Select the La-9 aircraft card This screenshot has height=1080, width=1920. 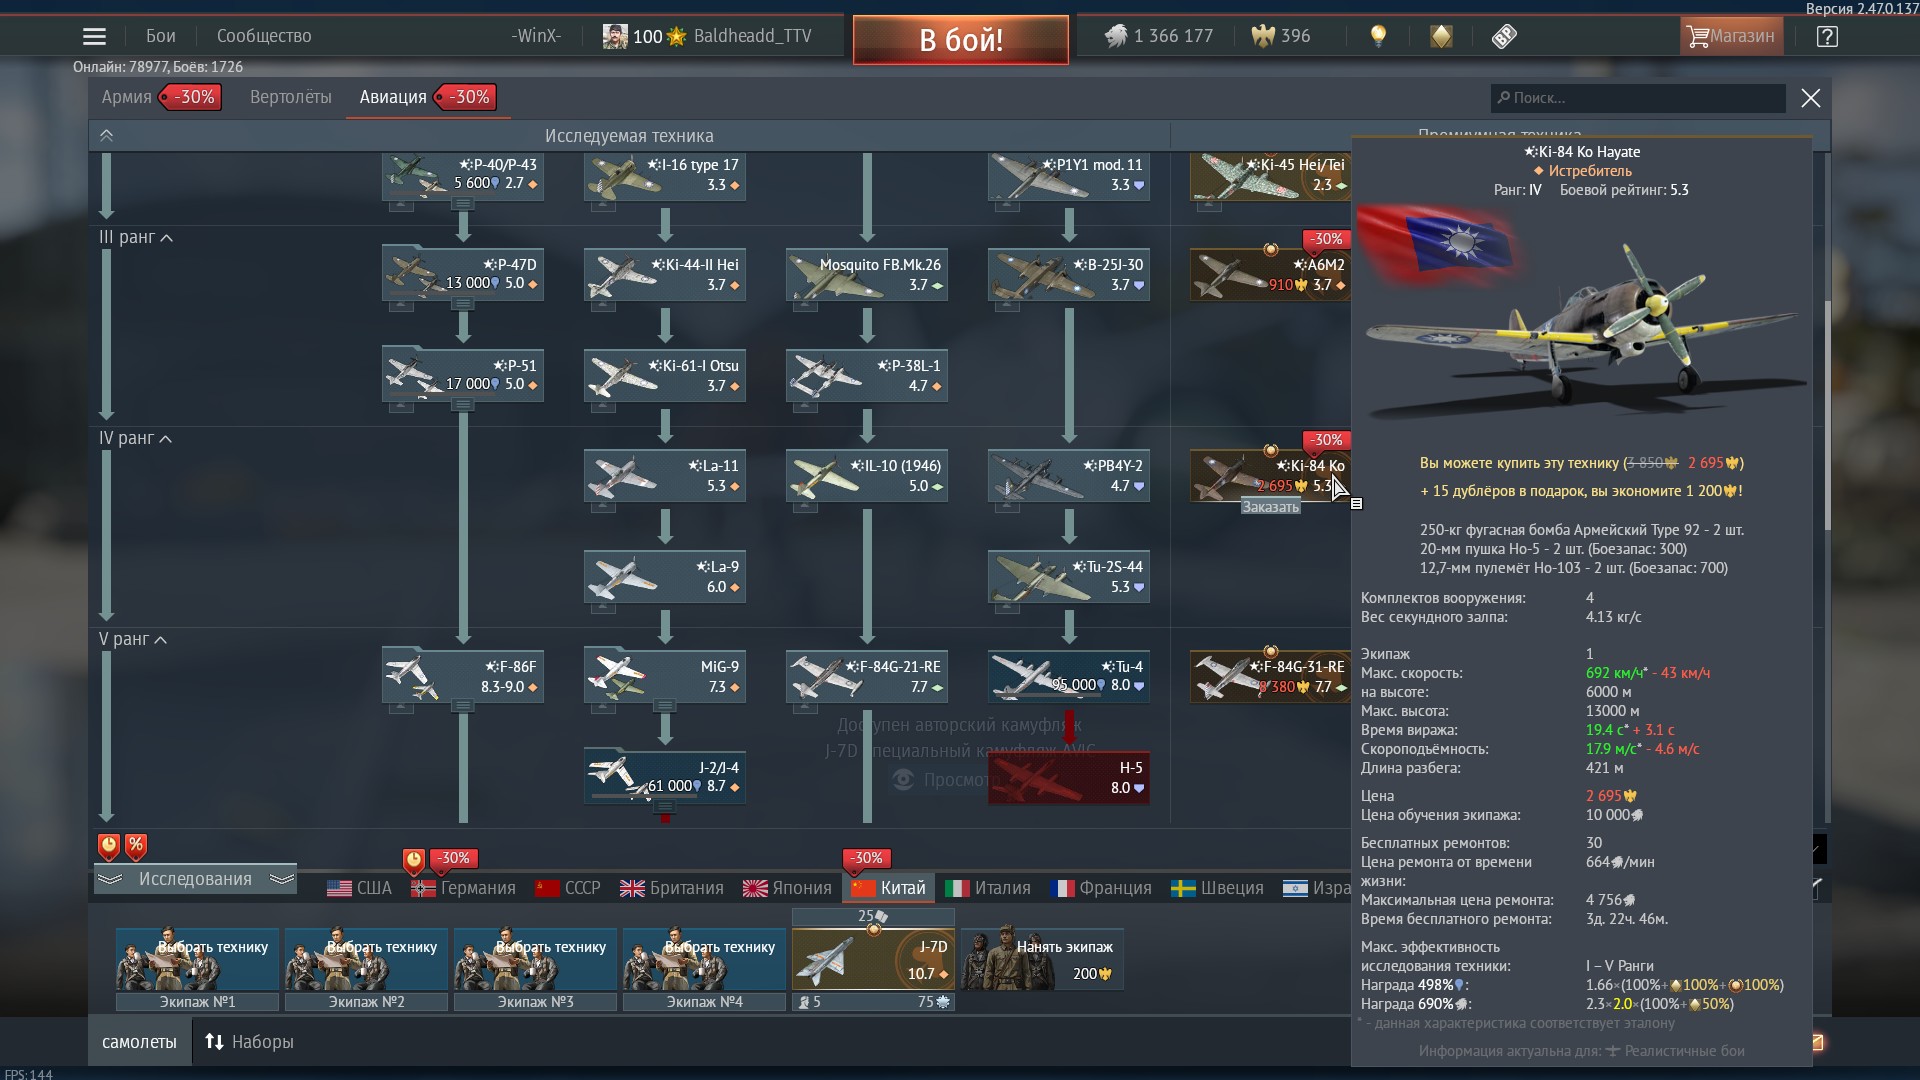click(665, 576)
